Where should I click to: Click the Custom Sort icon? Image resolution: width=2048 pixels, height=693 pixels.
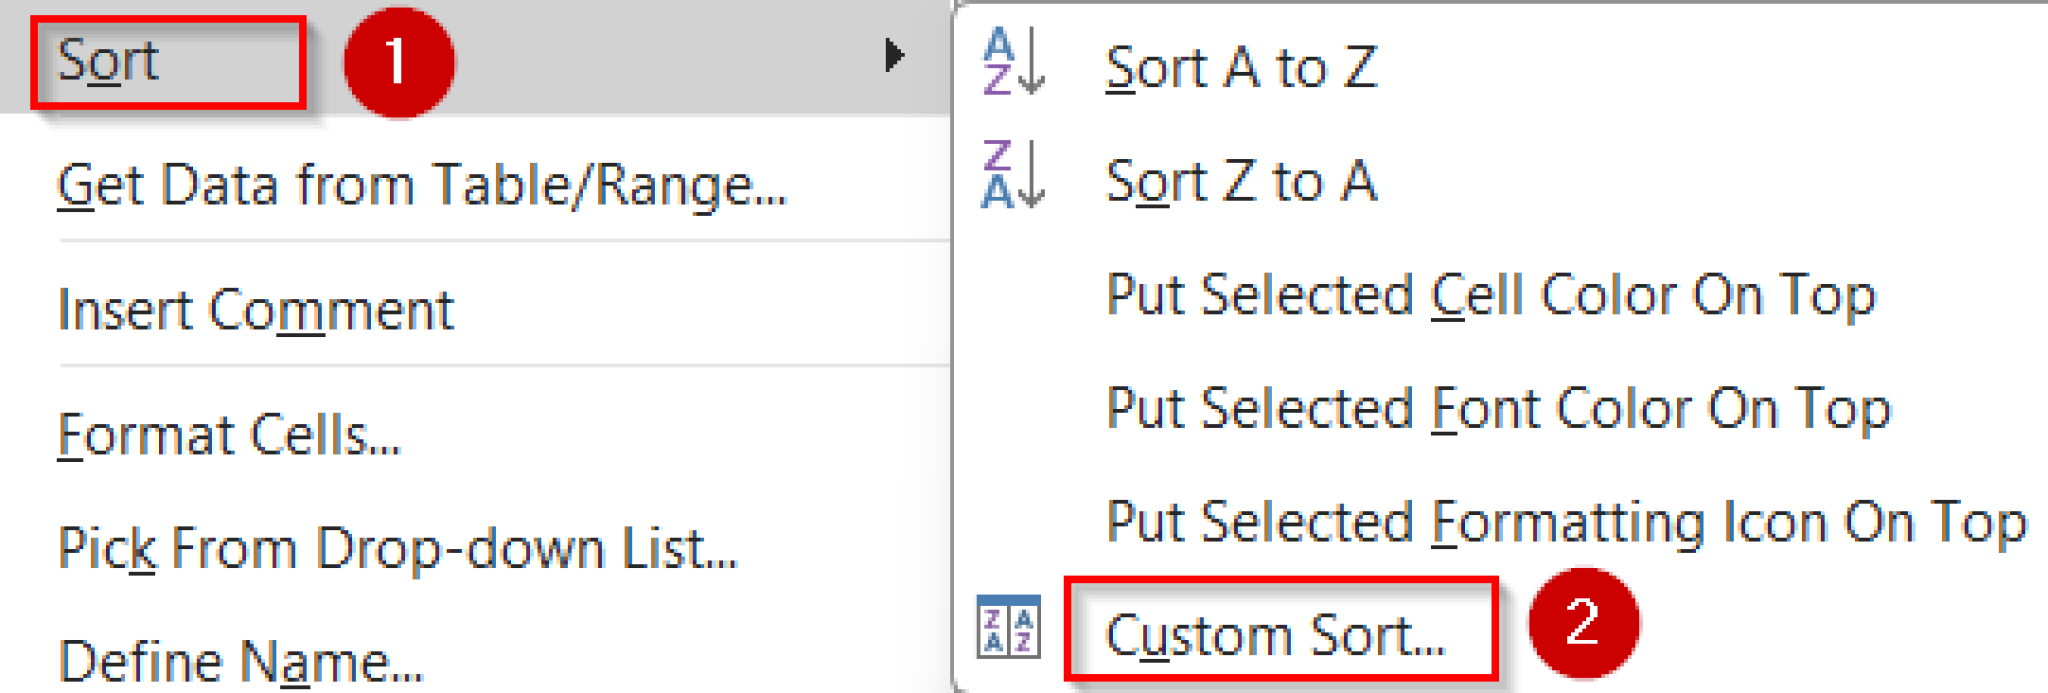pos(1008,628)
